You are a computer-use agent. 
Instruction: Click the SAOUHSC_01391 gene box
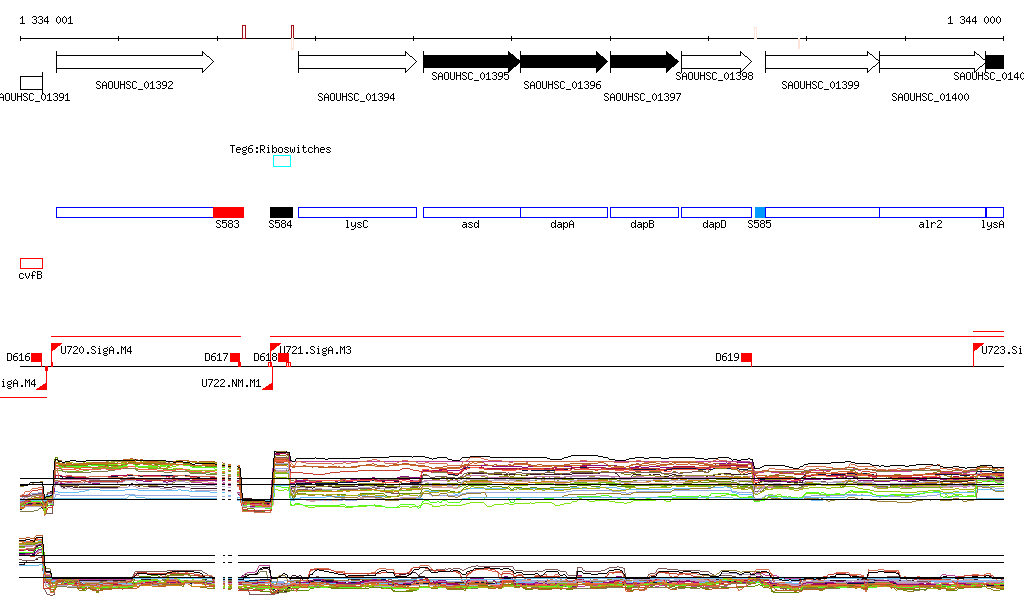[x=31, y=83]
